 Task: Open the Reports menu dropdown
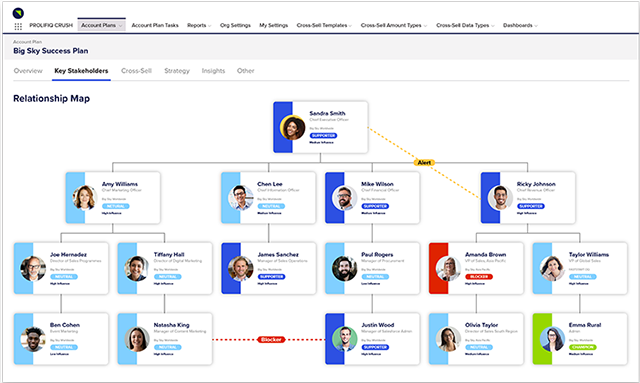click(199, 25)
